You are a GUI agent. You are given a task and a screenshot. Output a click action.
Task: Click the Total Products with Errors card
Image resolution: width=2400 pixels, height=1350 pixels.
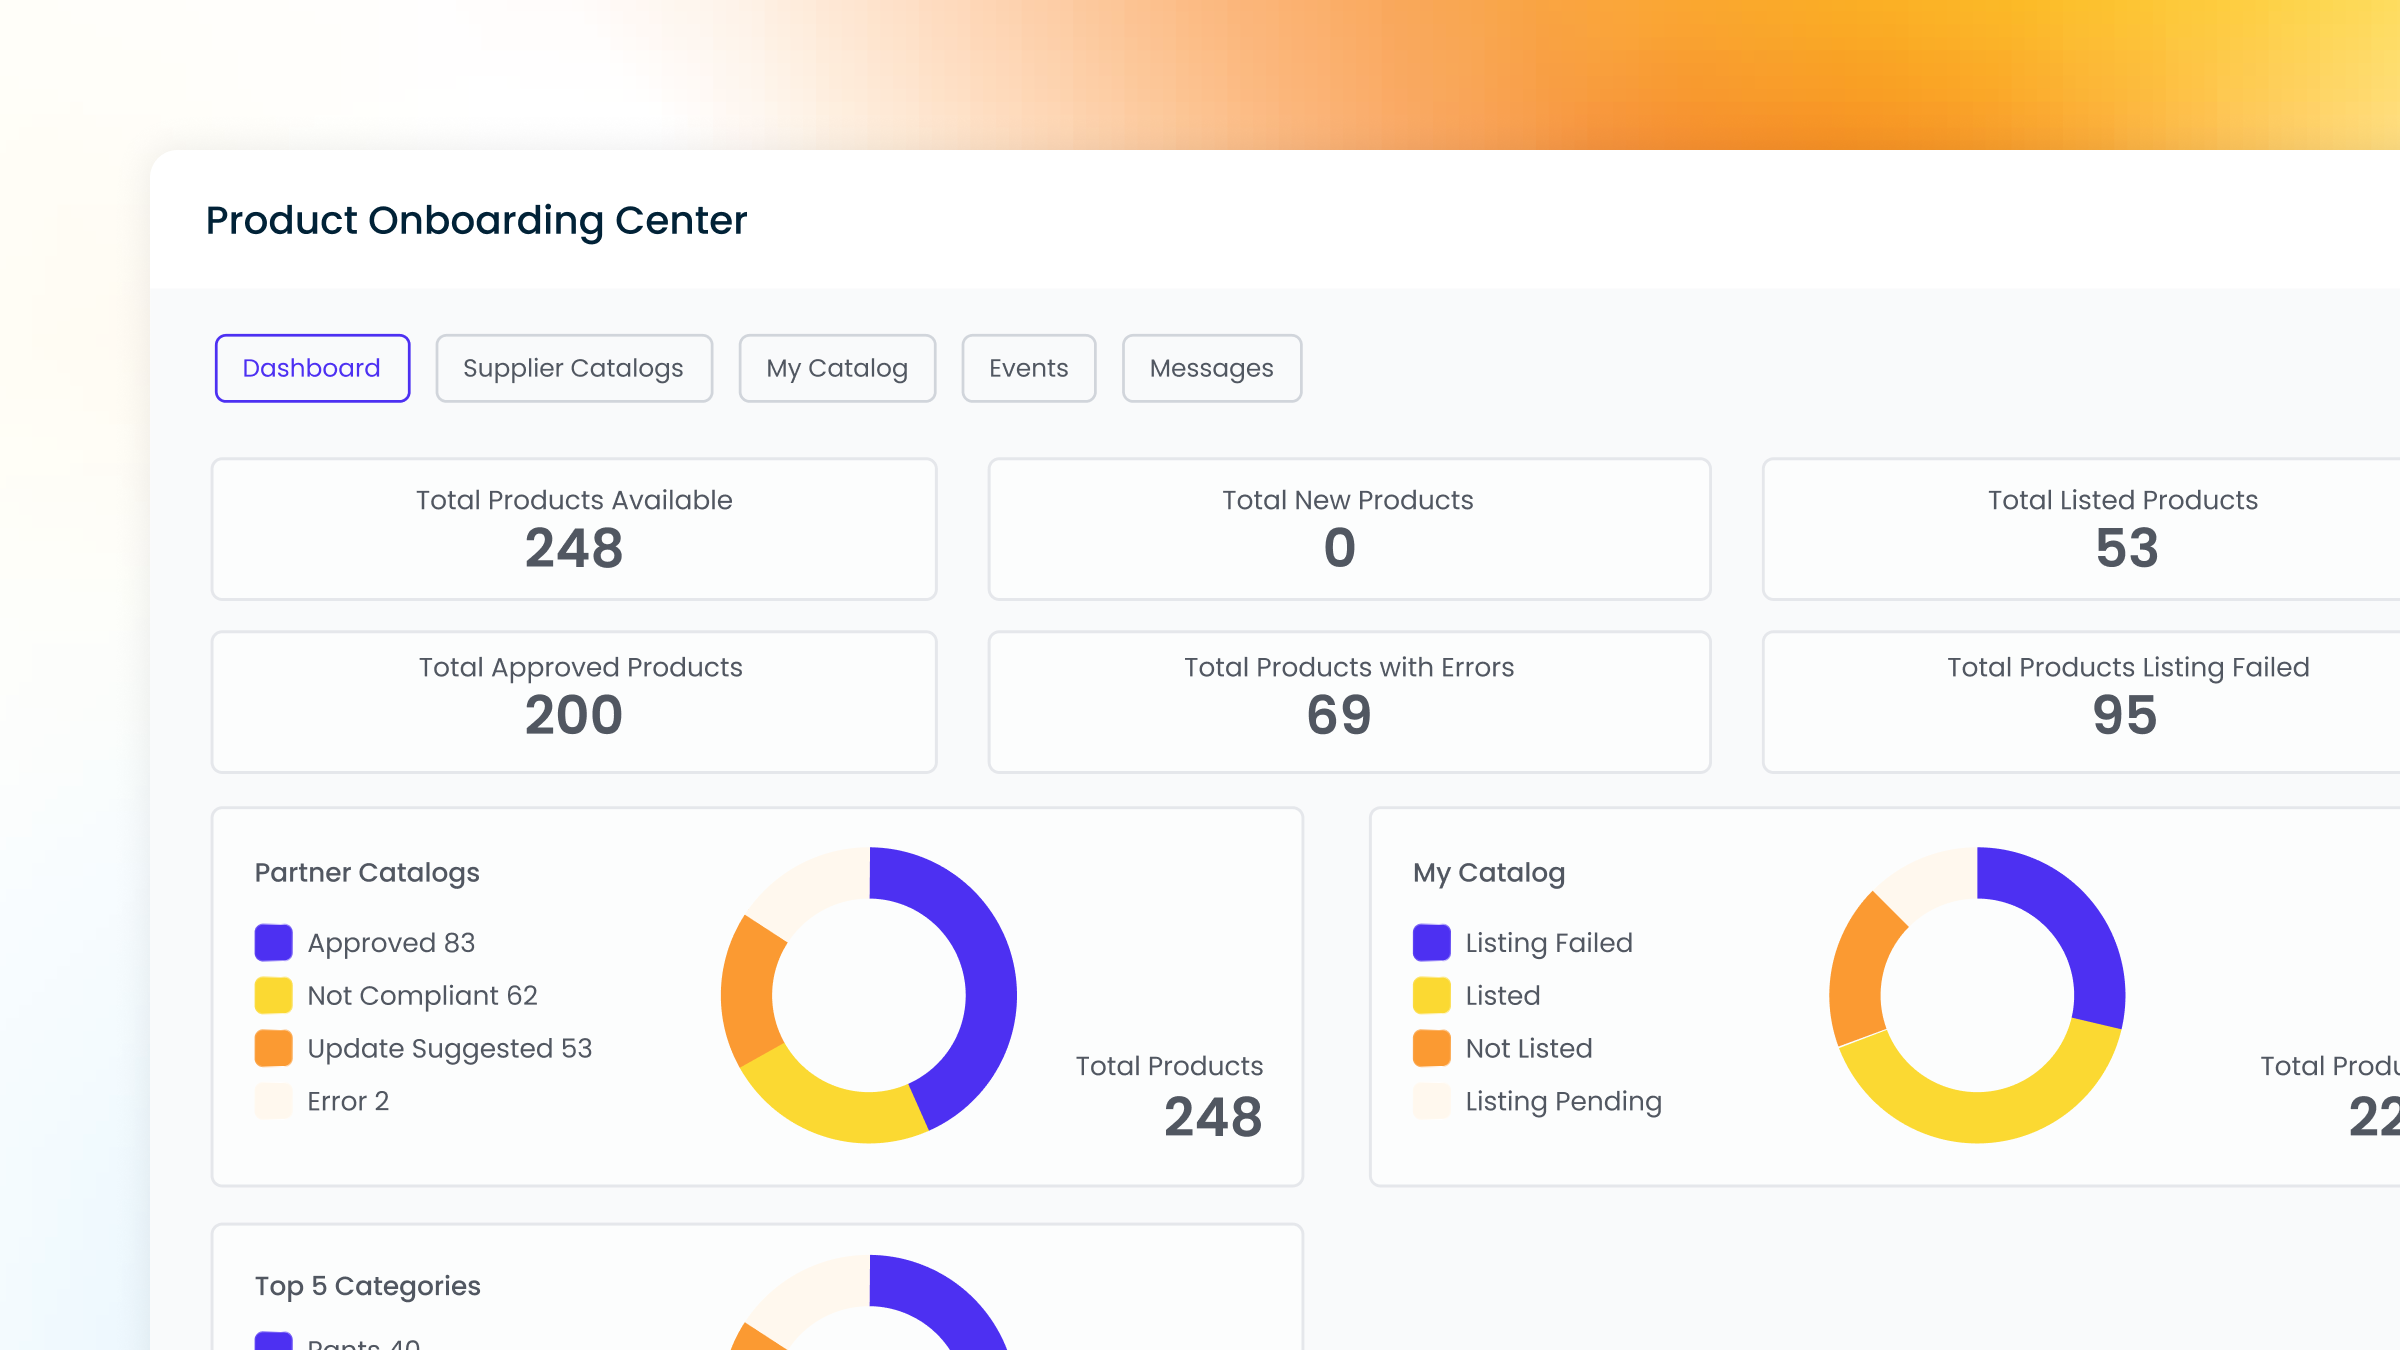tap(1349, 701)
